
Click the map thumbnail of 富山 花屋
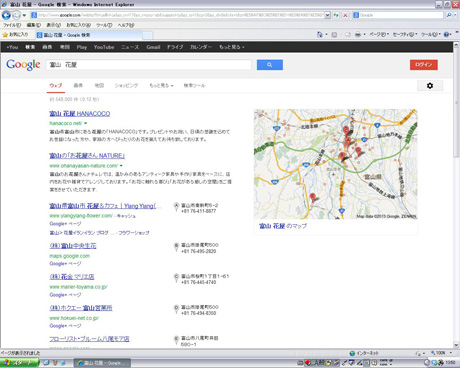point(335,164)
